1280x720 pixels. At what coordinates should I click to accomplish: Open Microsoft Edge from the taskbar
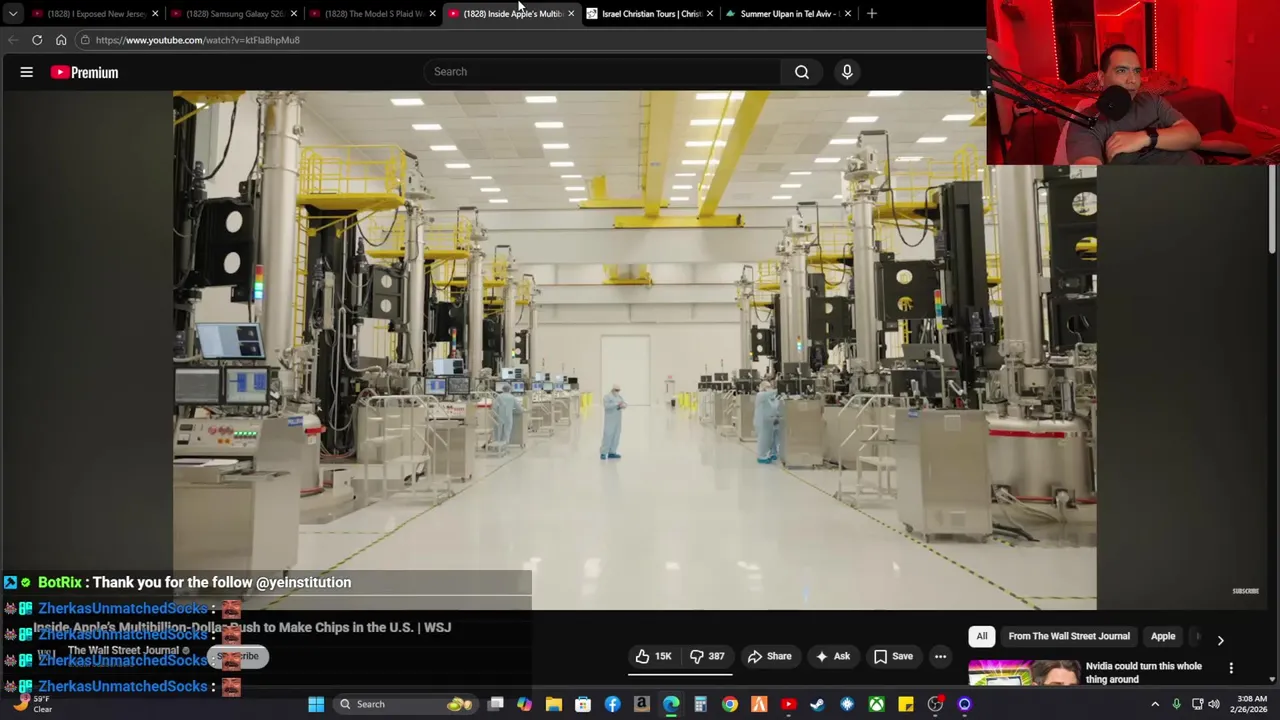click(x=671, y=704)
